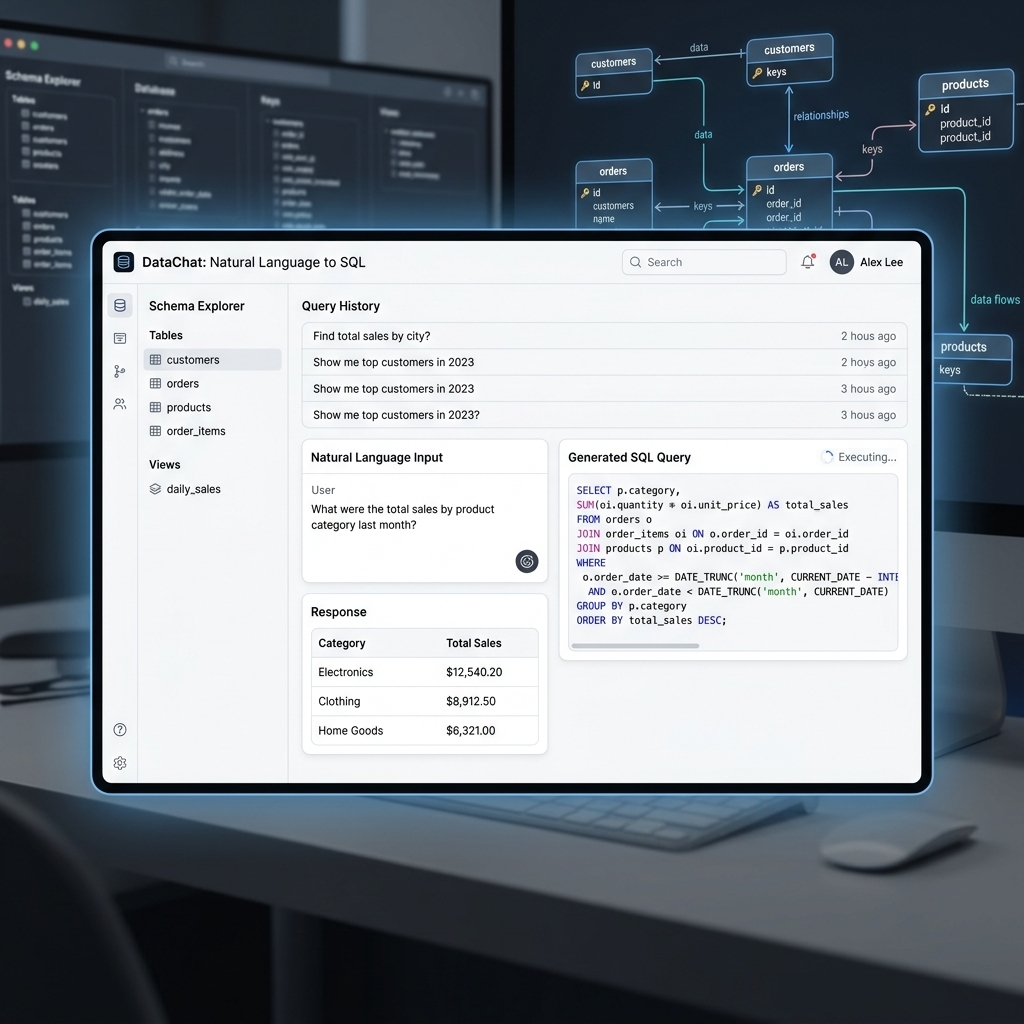Open the team members panel icon
The image size is (1024, 1024).
pos(120,404)
